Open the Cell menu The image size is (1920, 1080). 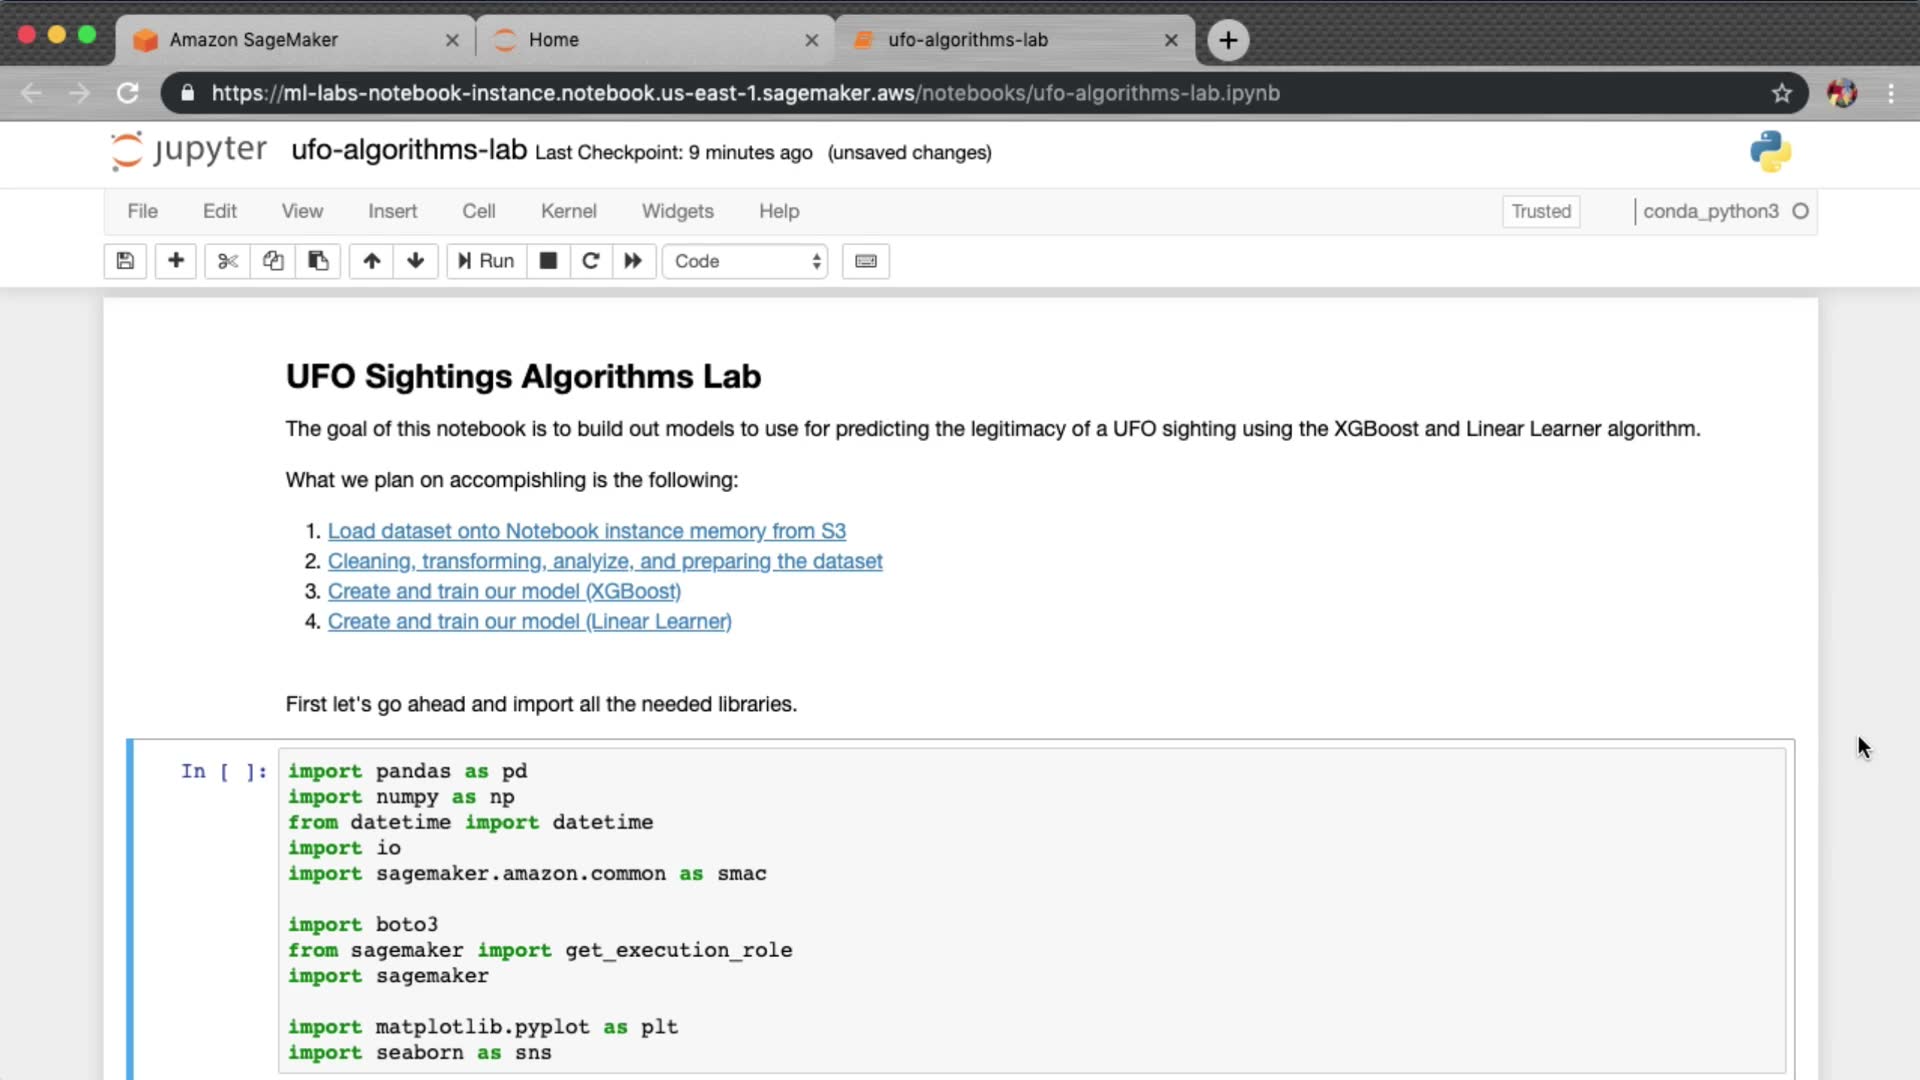[478, 211]
